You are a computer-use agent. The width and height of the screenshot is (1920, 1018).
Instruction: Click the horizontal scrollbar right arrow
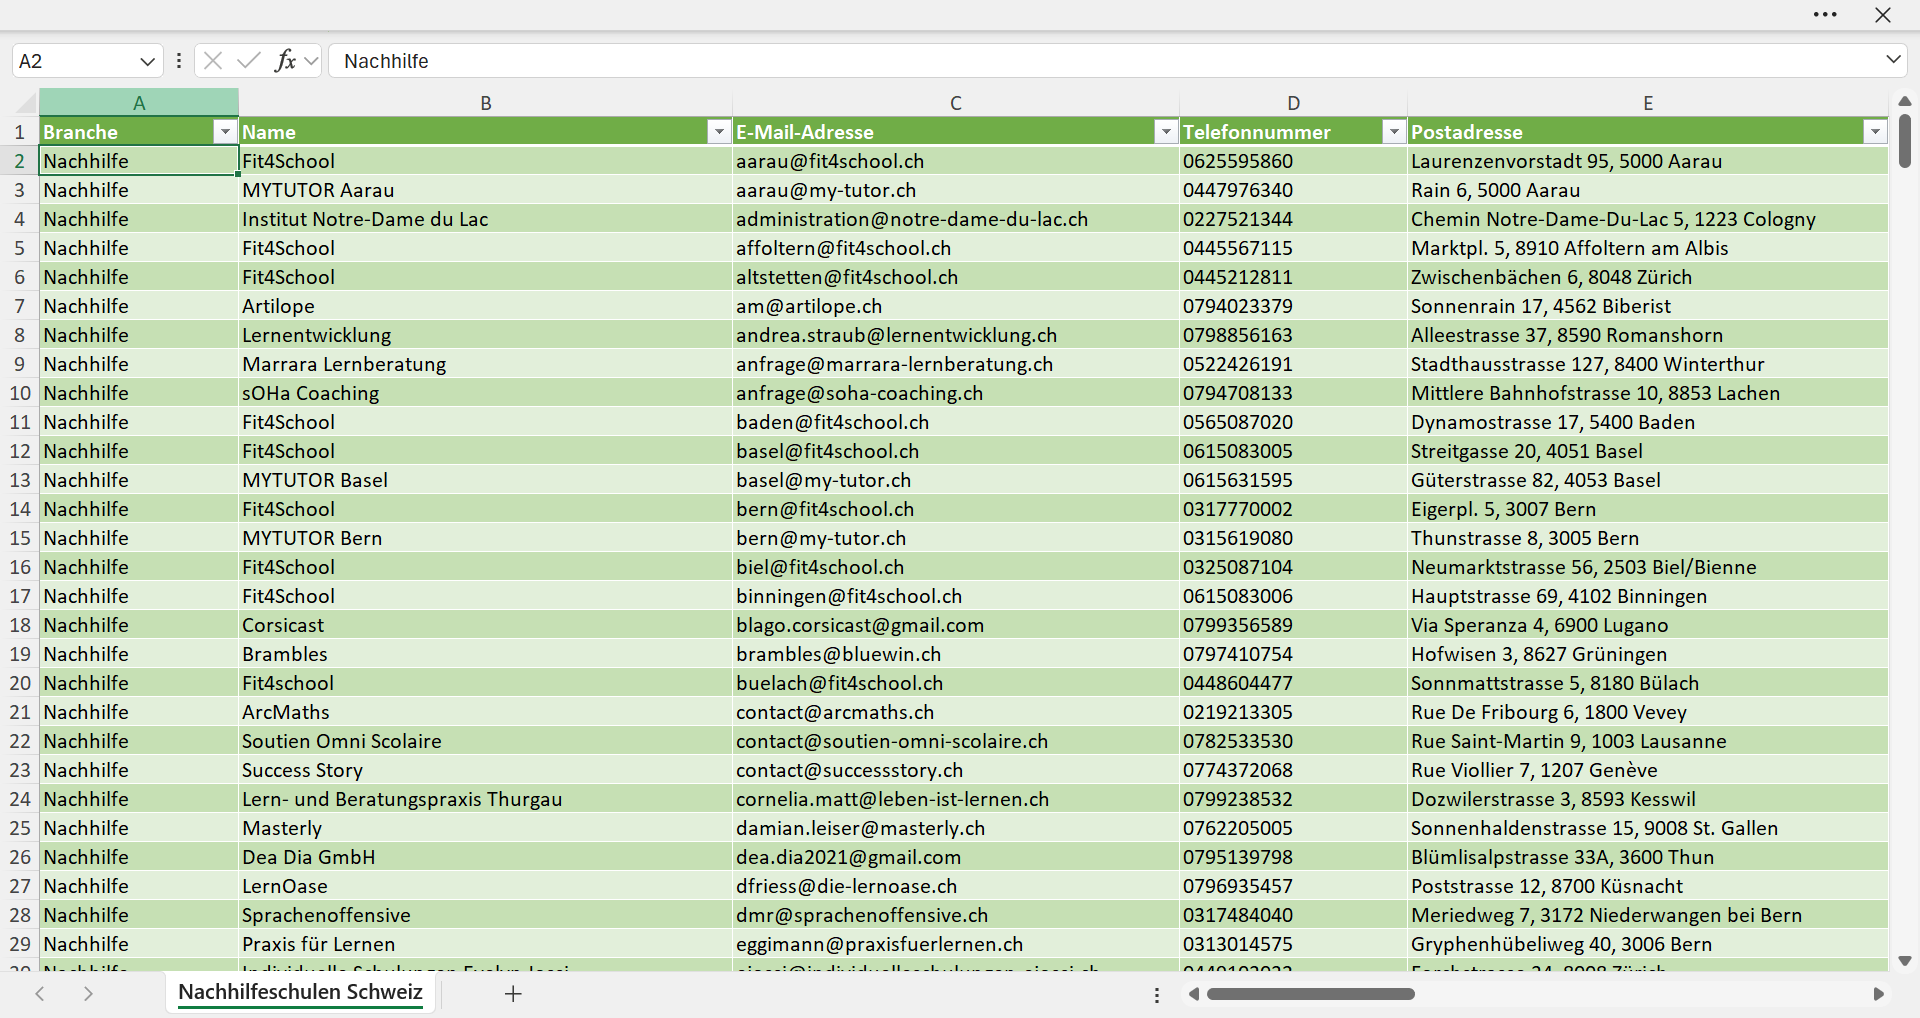tap(1879, 994)
